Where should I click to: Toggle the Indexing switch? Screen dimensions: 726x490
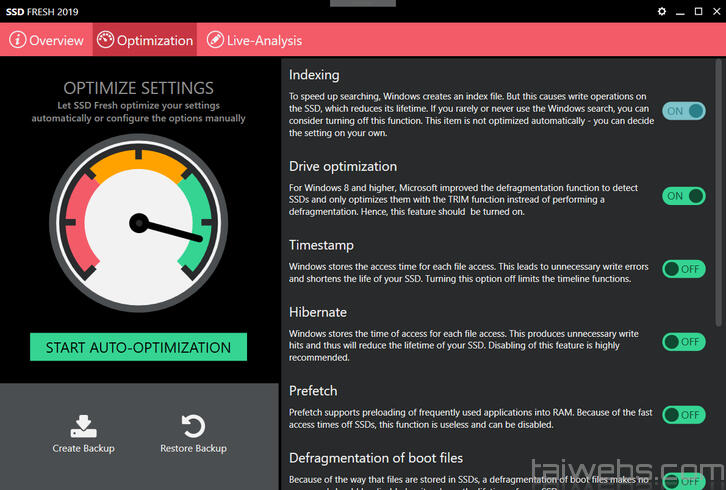(x=684, y=111)
